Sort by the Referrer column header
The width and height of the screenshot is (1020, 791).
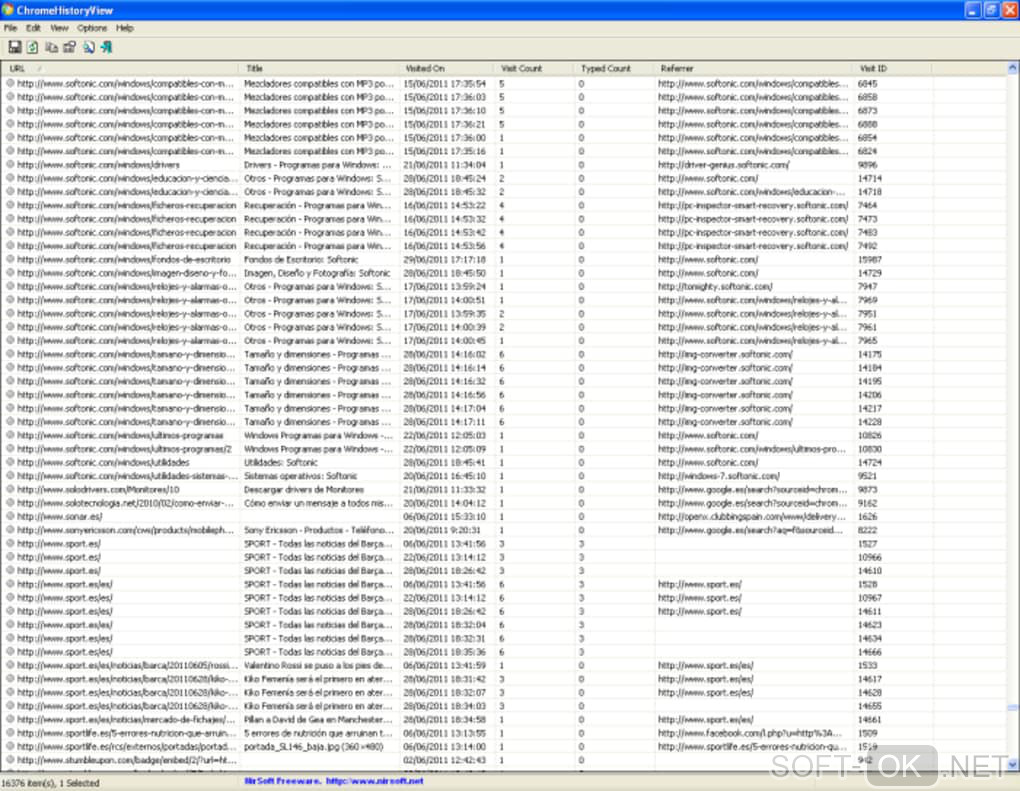[x=753, y=68]
